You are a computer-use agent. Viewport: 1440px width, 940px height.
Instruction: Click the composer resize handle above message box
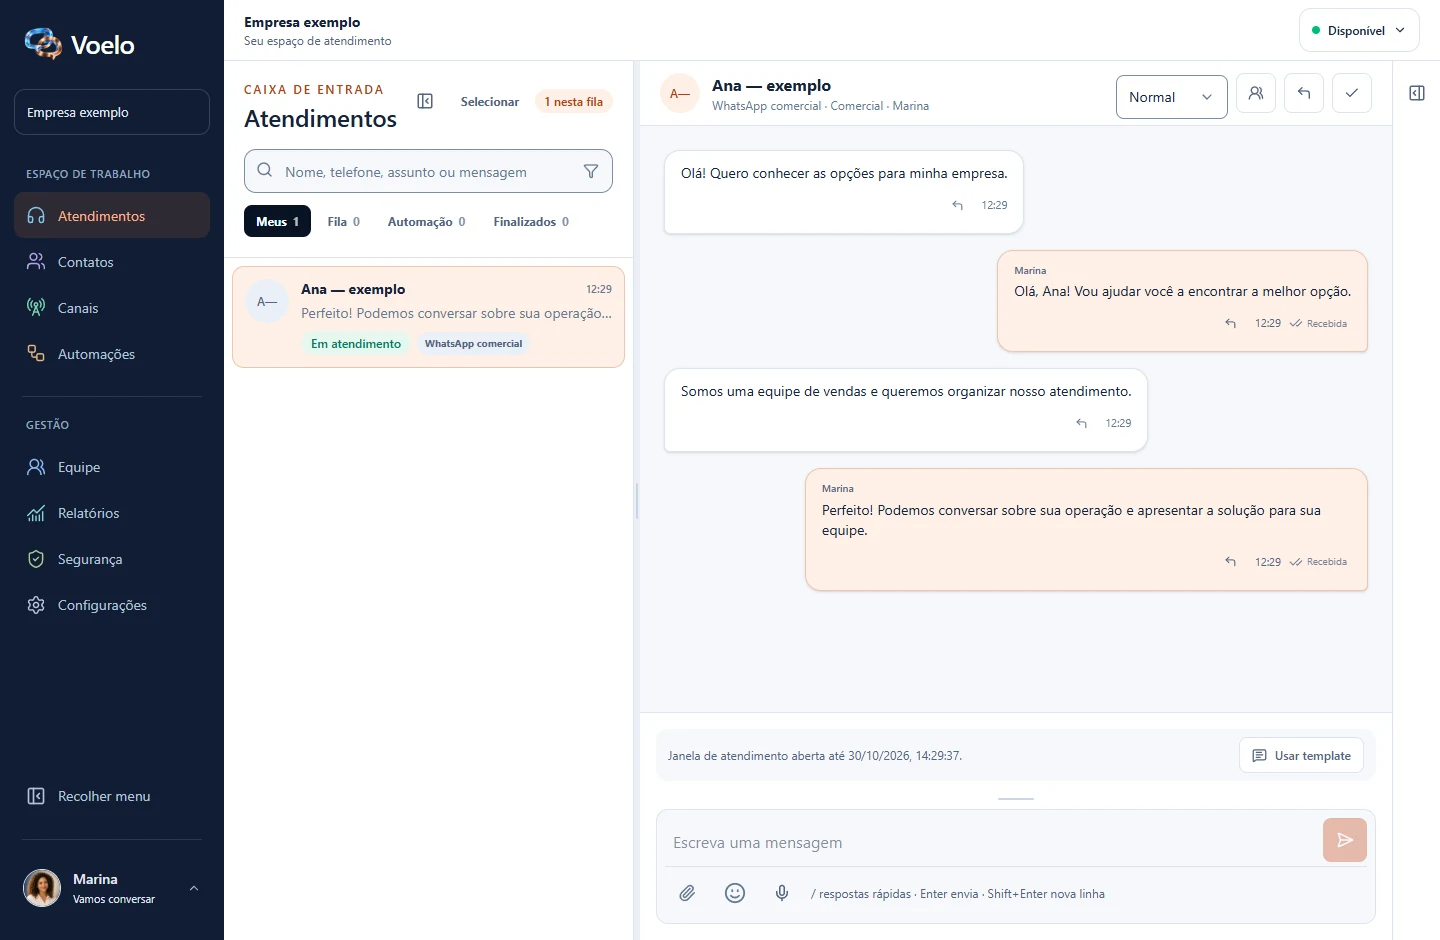click(x=1016, y=799)
